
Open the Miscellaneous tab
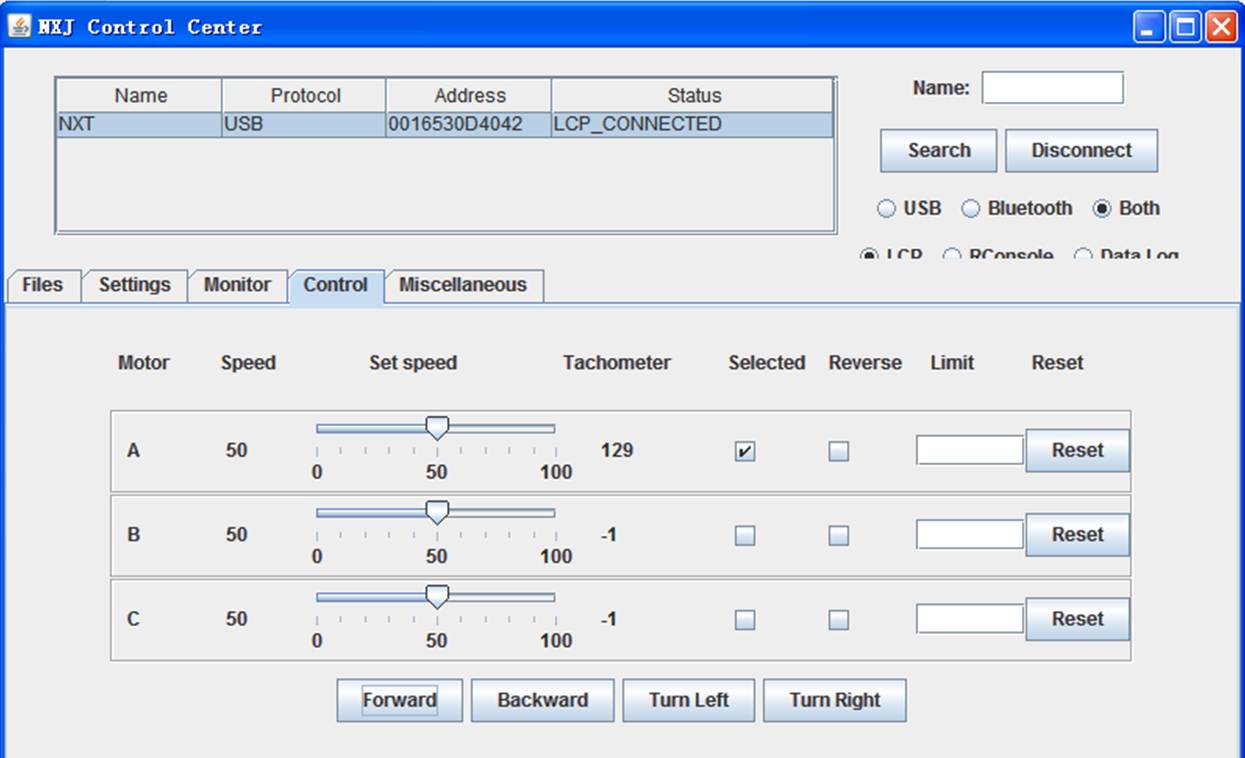coord(463,285)
